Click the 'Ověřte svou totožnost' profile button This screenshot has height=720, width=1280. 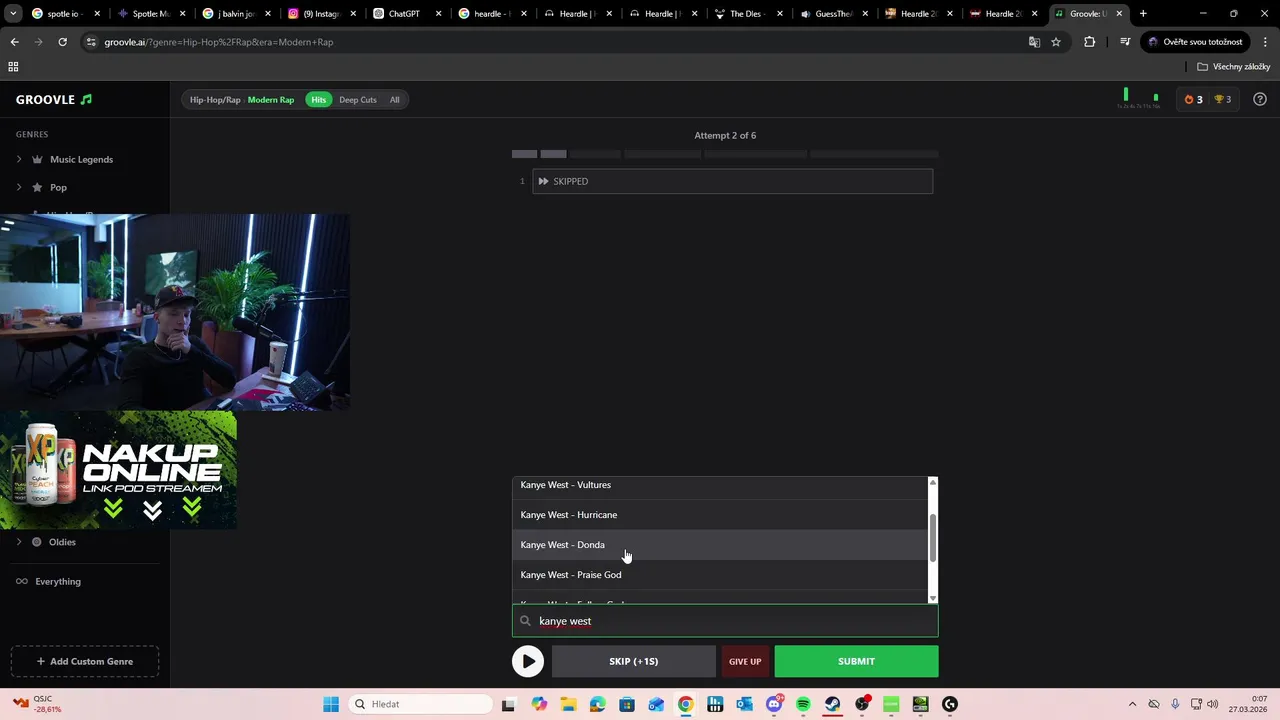click(x=1195, y=42)
